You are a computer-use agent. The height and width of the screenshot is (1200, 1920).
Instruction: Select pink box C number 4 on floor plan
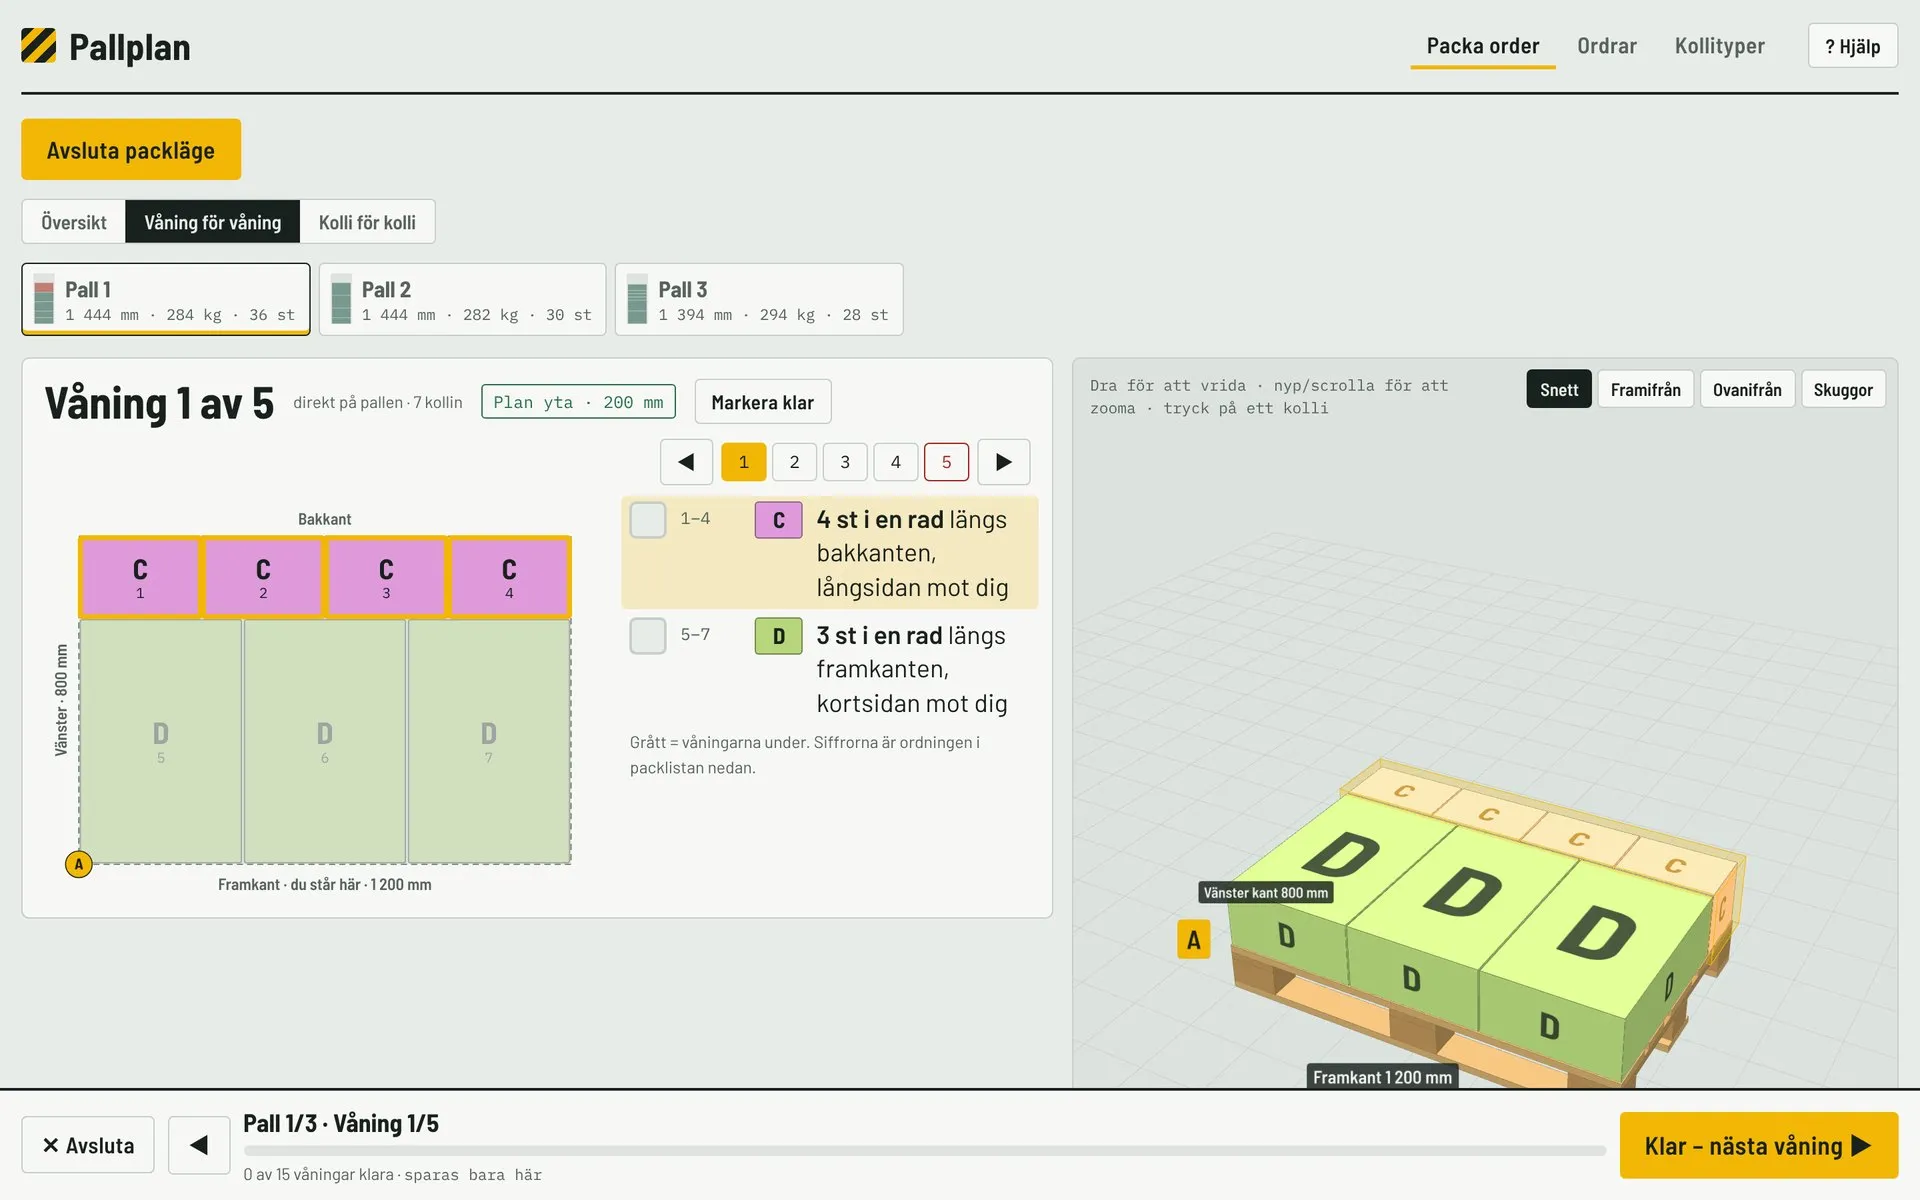[509, 577]
